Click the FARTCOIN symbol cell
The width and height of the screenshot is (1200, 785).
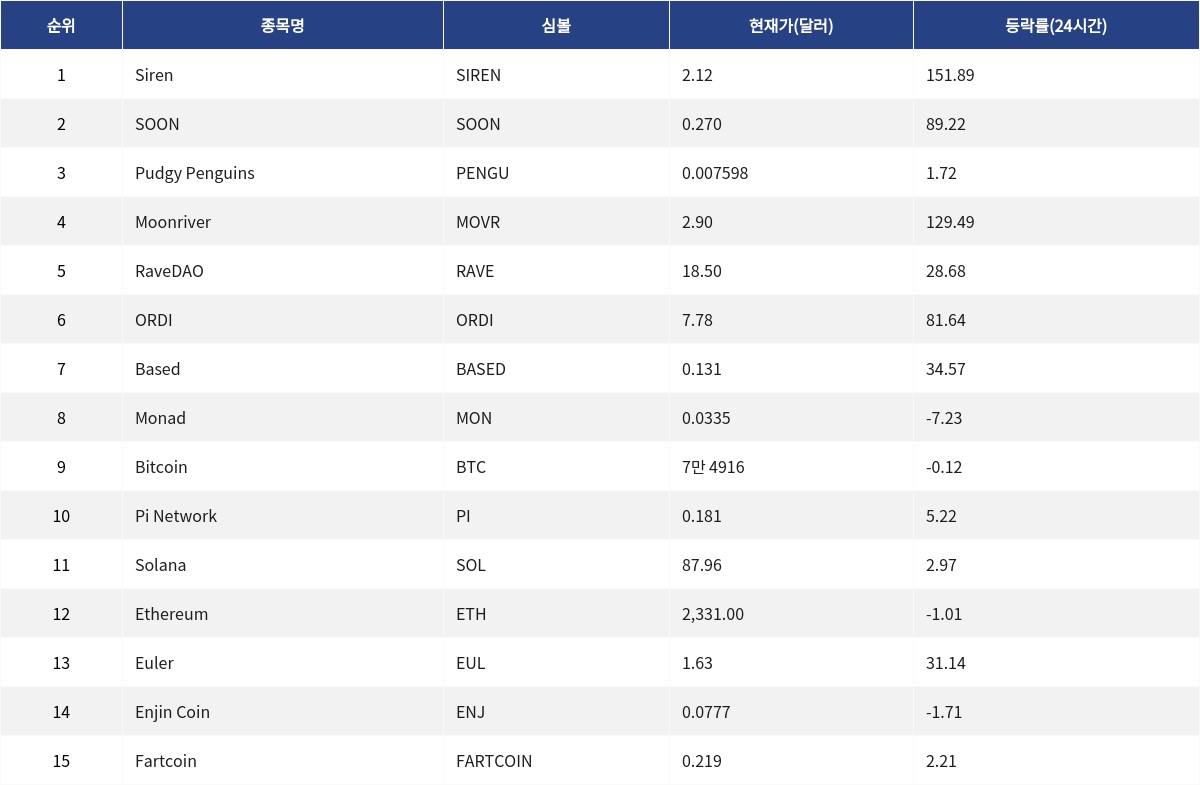pos(494,761)
